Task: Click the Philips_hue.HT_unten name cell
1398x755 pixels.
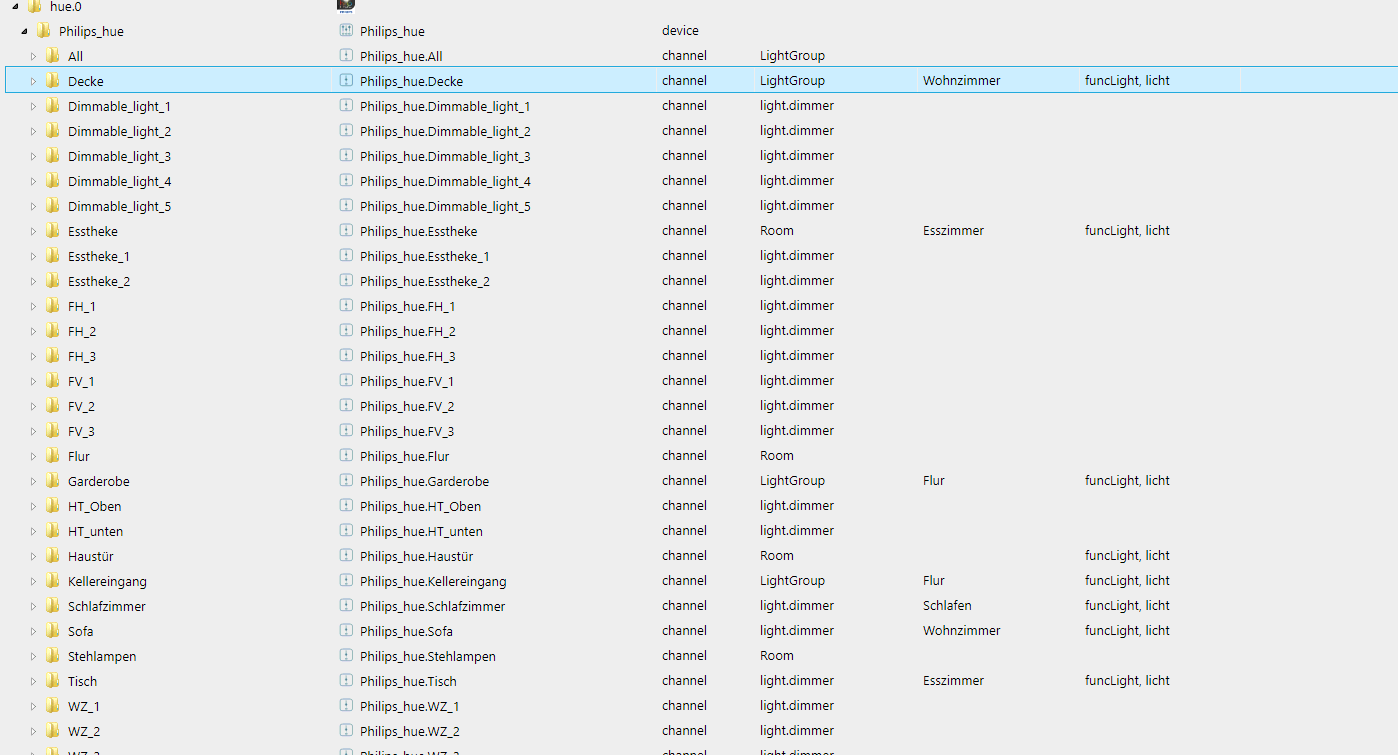Action: pos(421,531)
